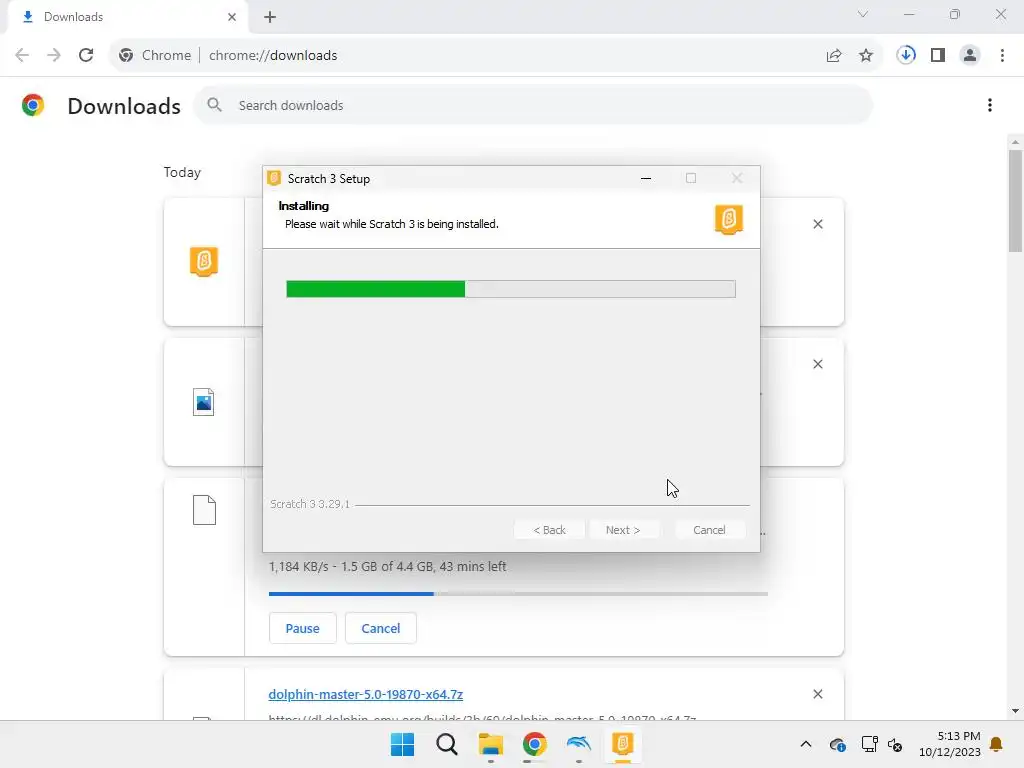This screenshot has height=768, width=1024.
Task: Click the Chrome logo next to Downloads
Action: 33,105
